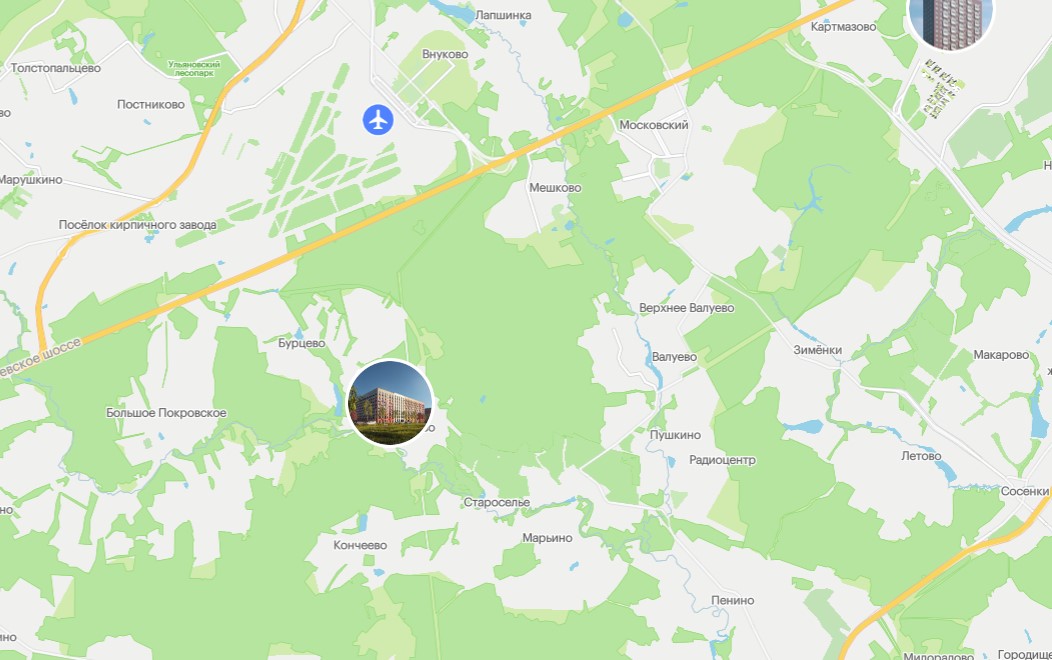Click the Картмазово map label
Image resolution: width=1052 pixels, height=660 pixels.
point(843,27)
